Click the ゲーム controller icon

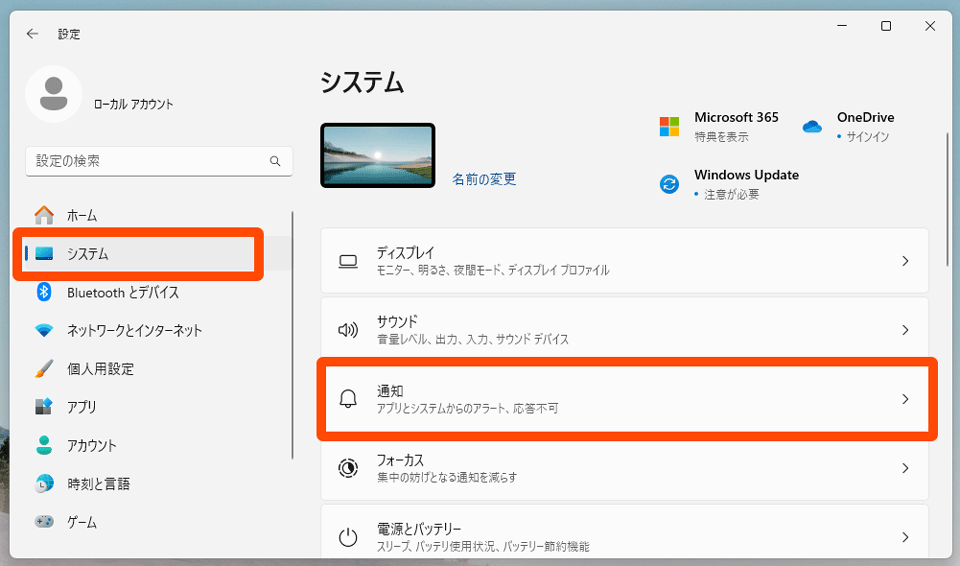[x=44, y=522]
